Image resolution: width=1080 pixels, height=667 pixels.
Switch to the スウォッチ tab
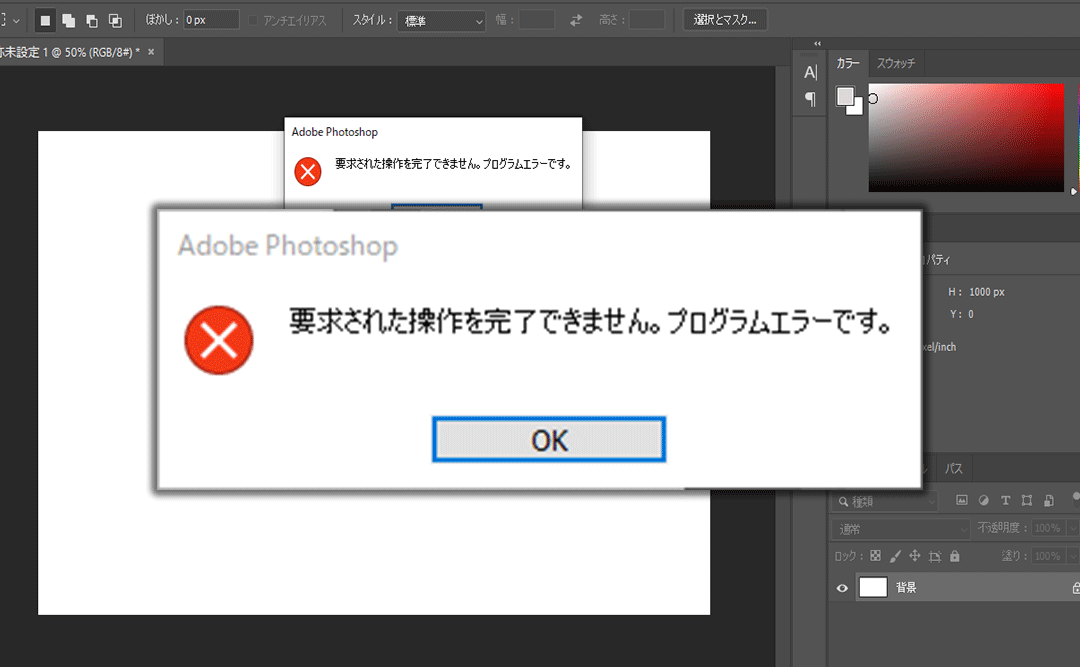895,63
